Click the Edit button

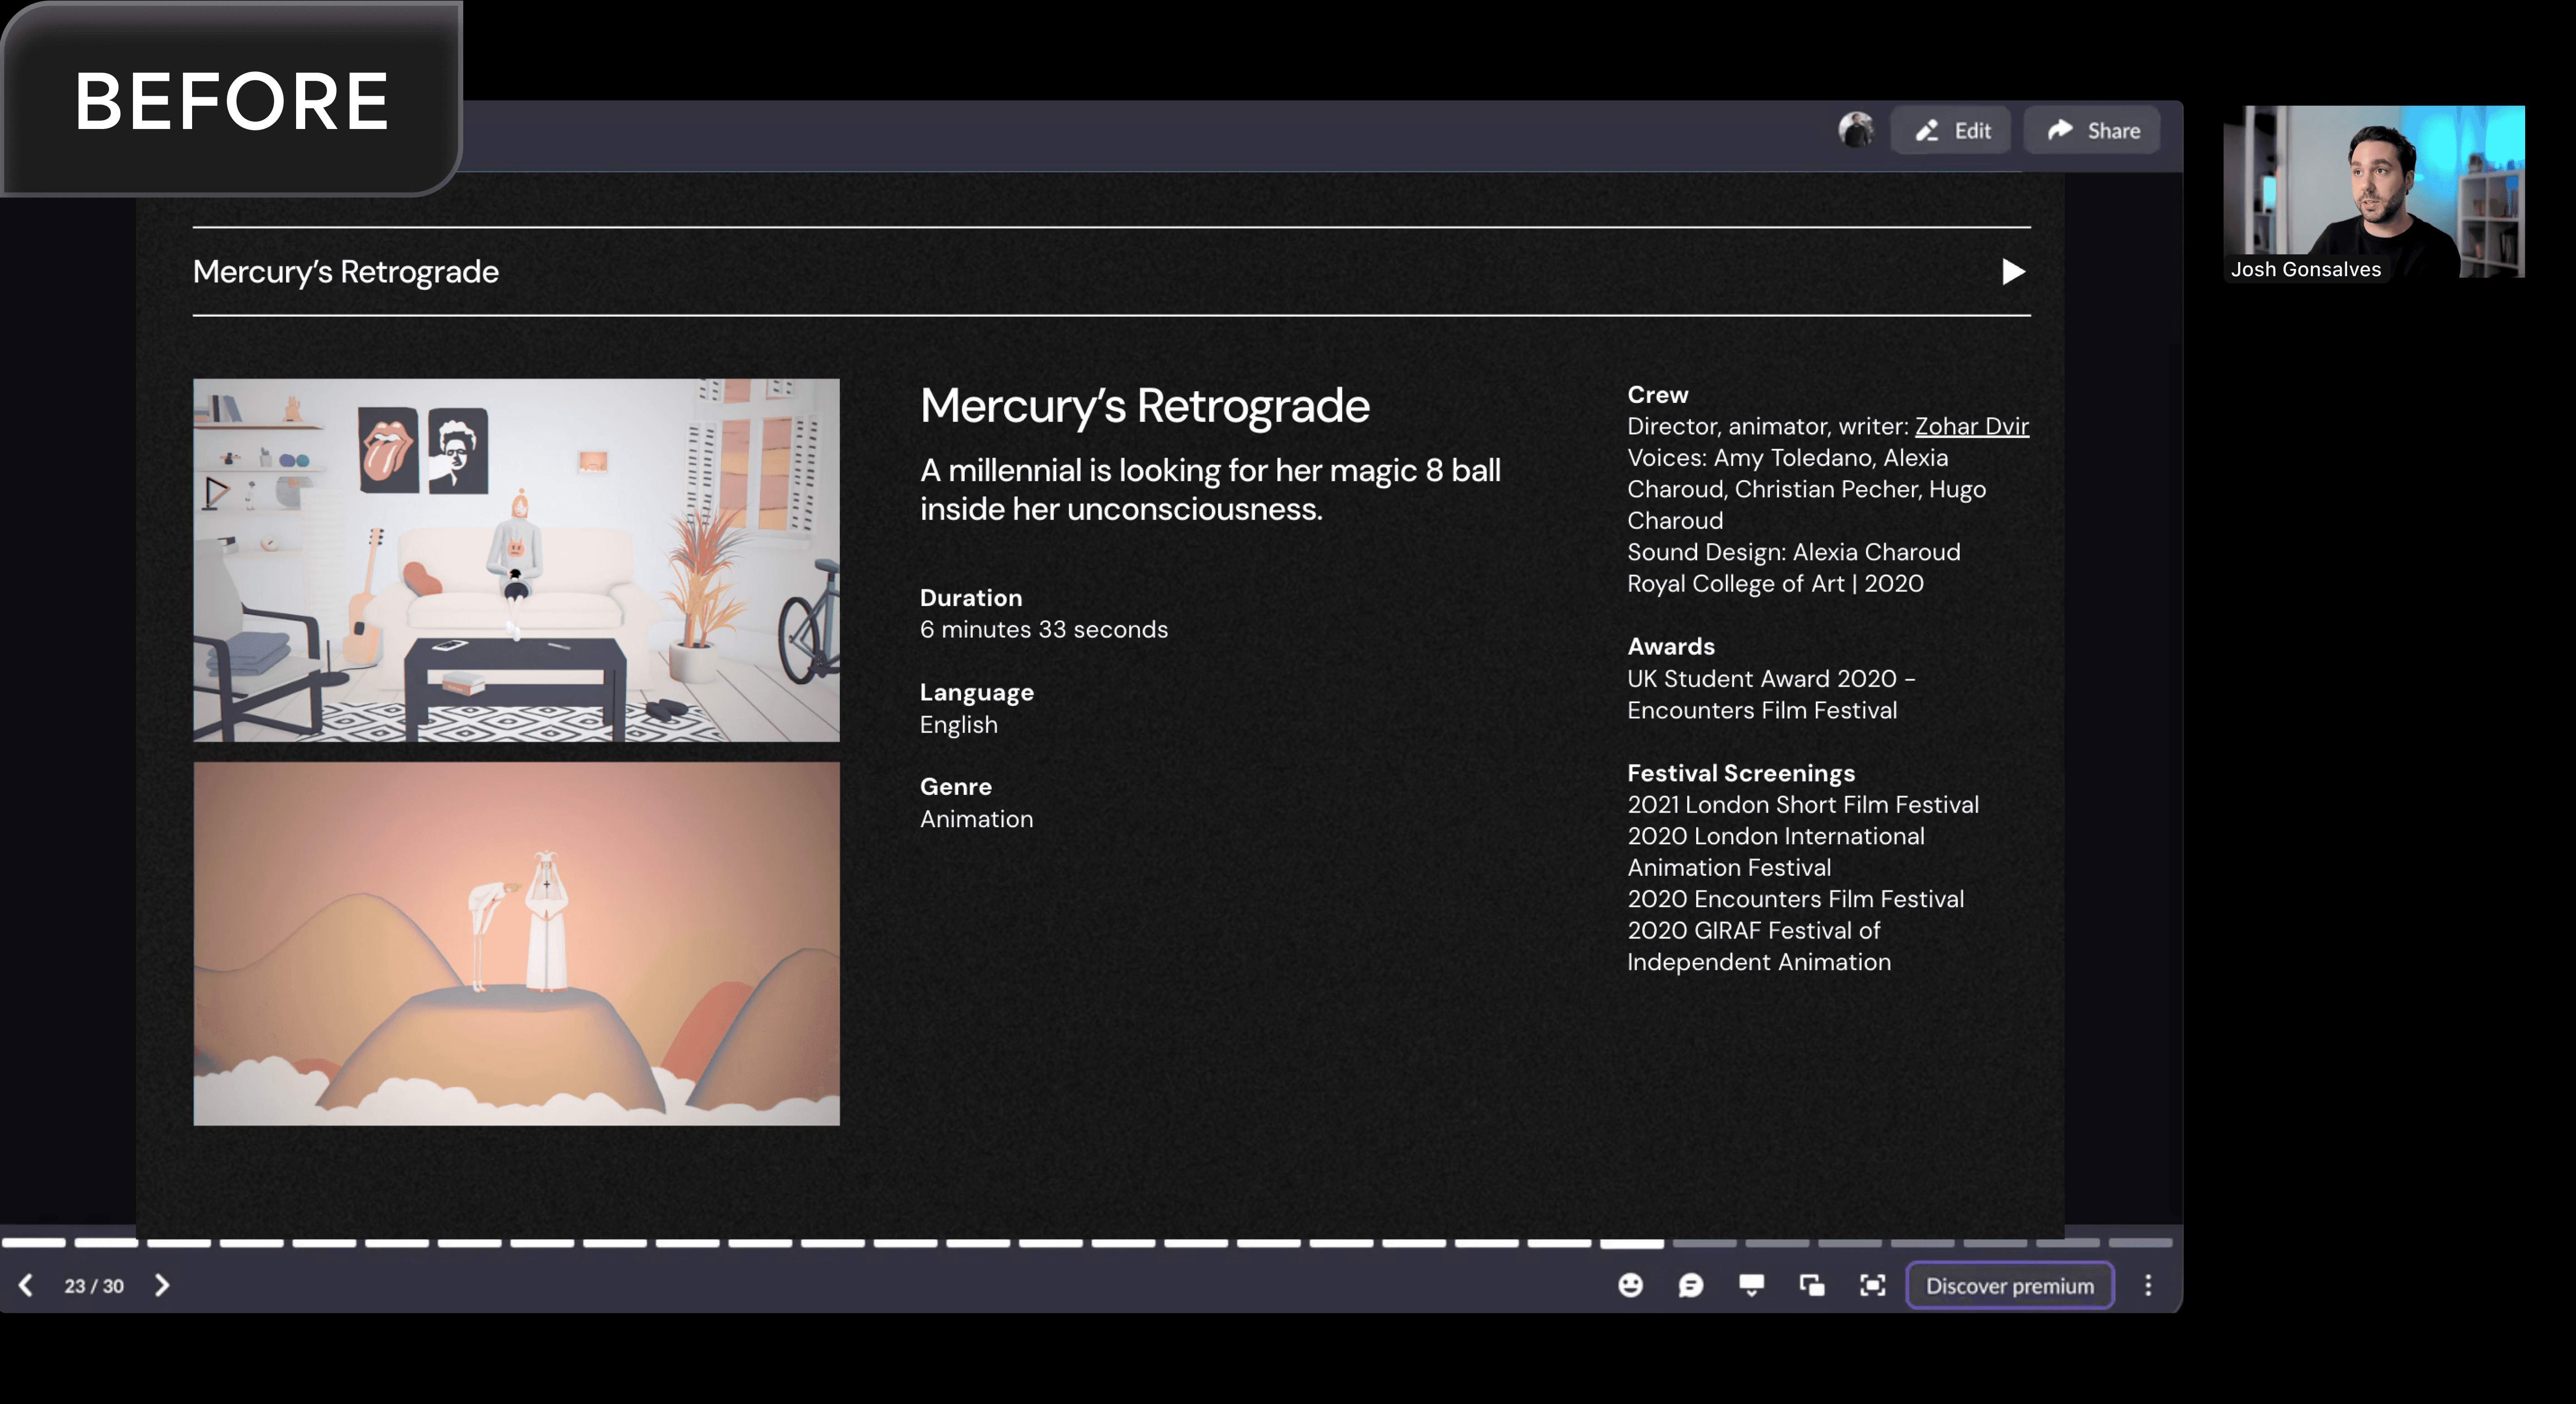point(1951,131)
